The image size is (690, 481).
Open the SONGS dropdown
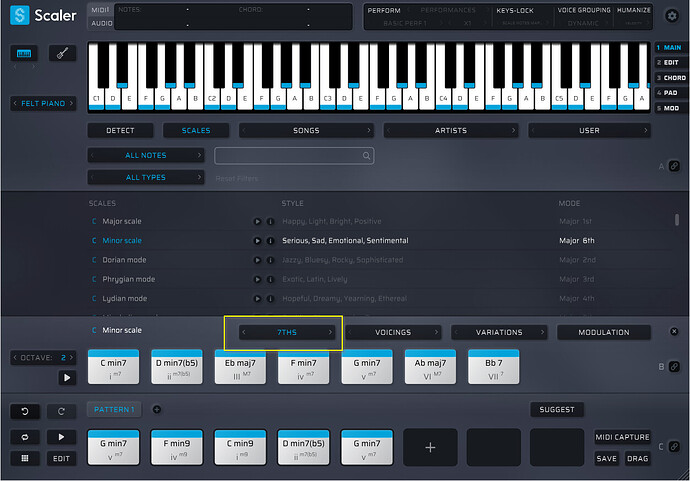(x=306, y=131)
